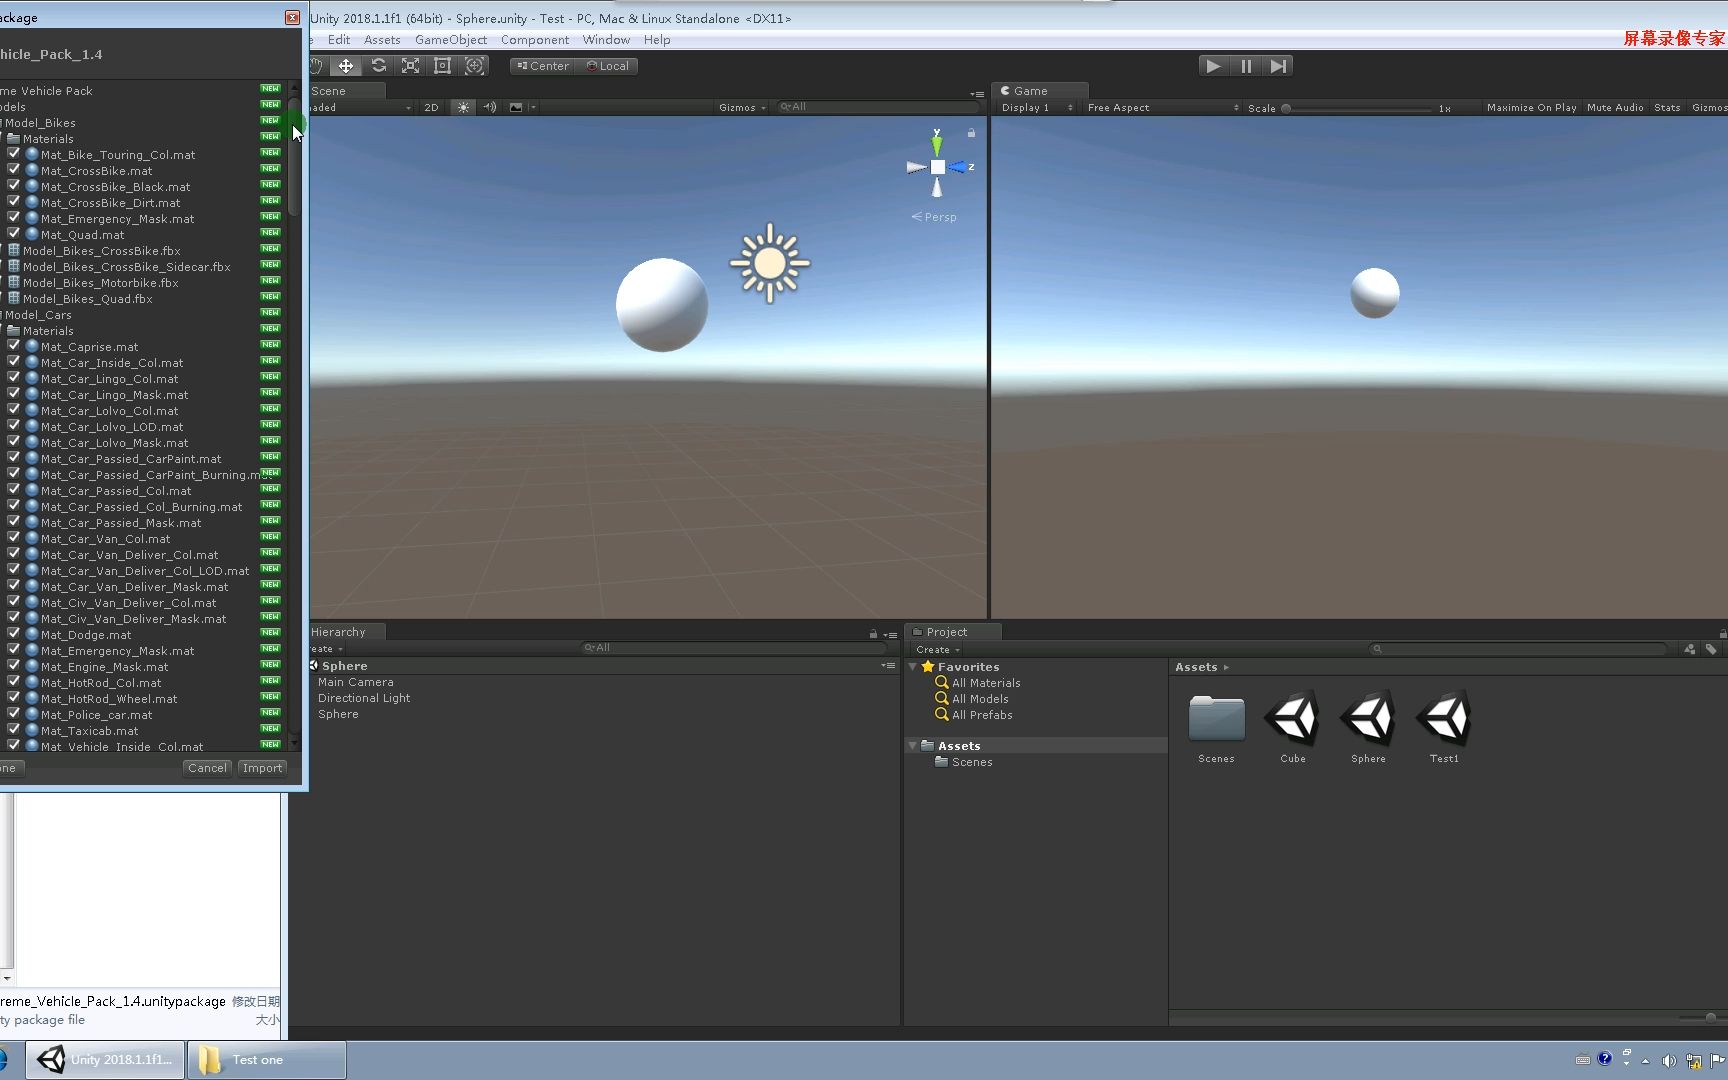Image resolution: width=1728 pixels, height=1080 pixels.
Task: Uncheck Mat_Taxicab.mat checkbox
Action: click(x=14, y=730)
